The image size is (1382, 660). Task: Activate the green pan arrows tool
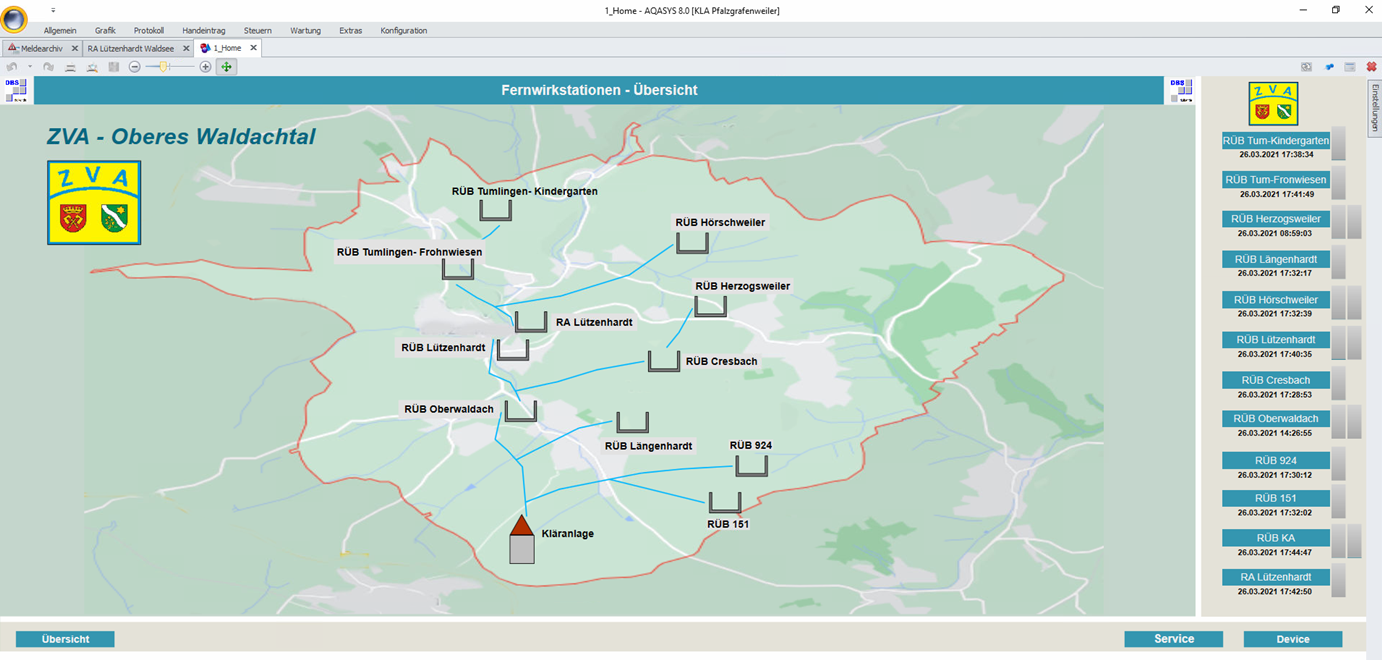[227, 67]
